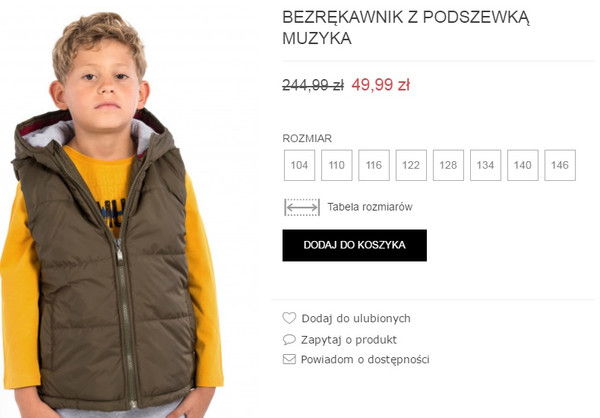Pick size 116

click(x=374, y=165)
